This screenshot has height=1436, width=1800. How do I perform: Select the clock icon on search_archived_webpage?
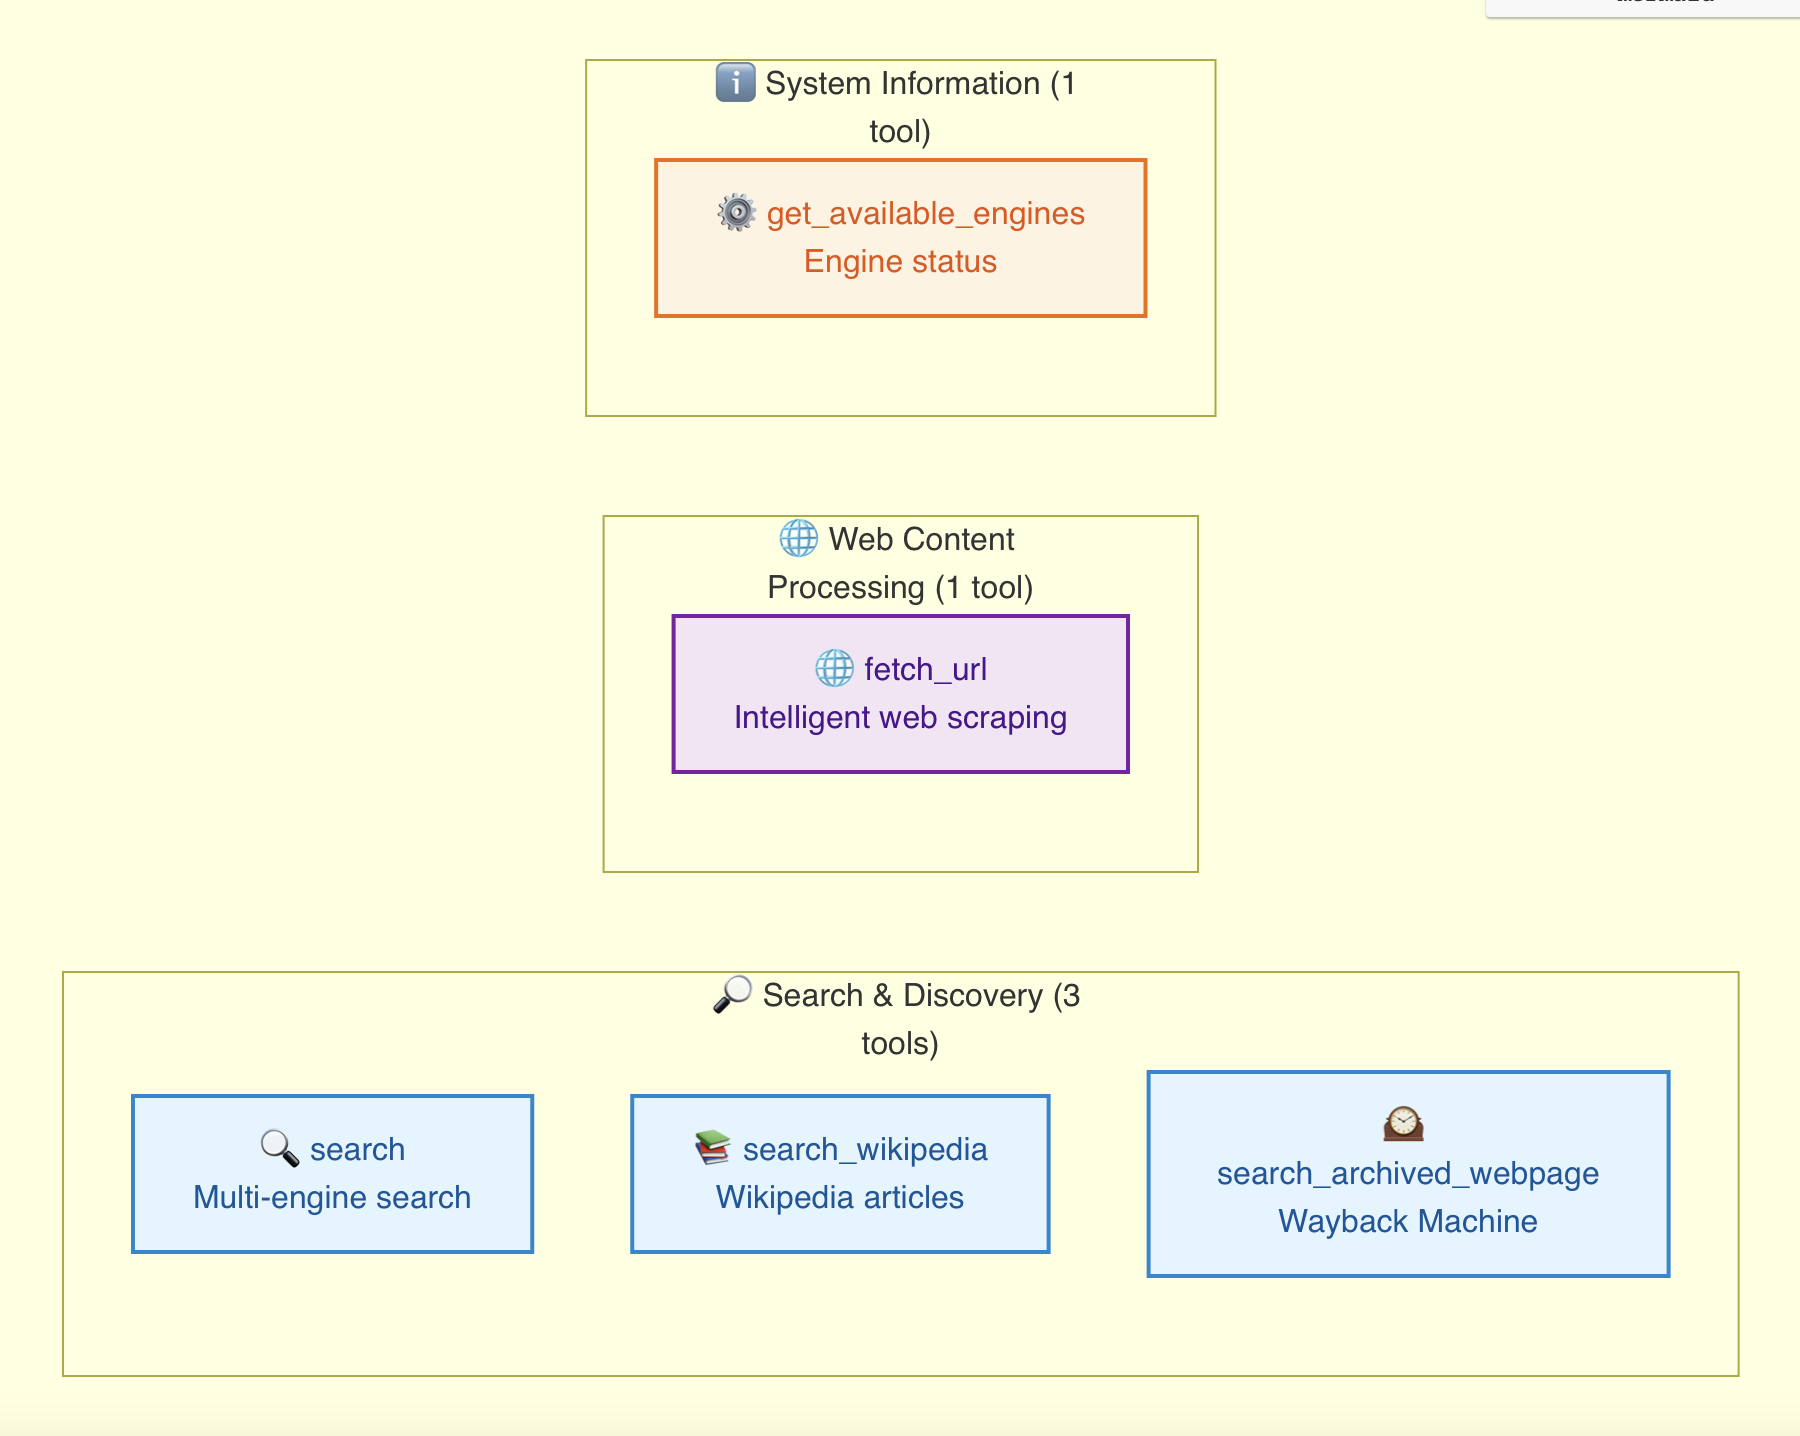[x=1405, y=1125]
